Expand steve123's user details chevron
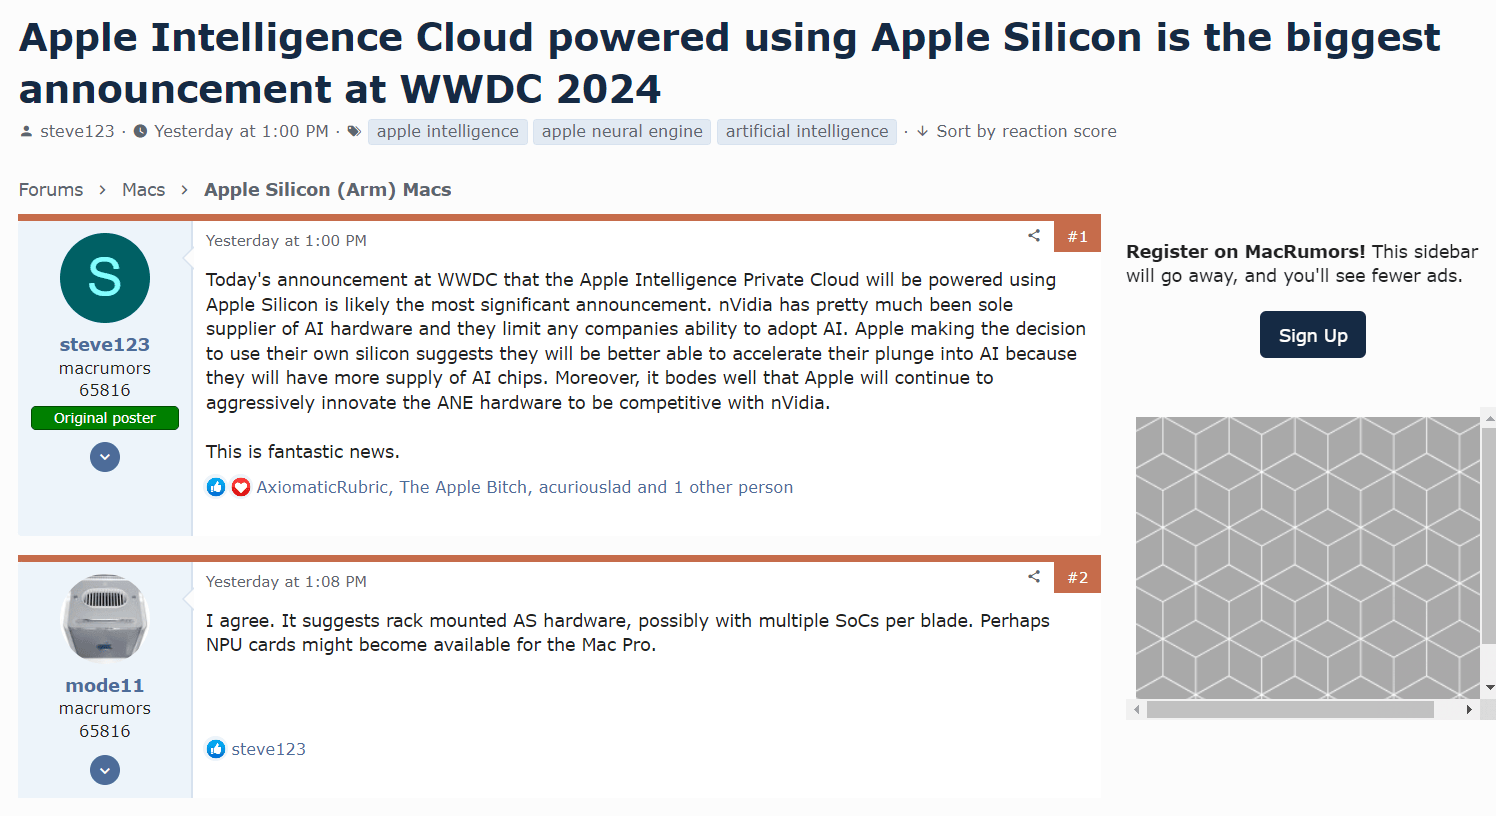 coord(105,457)
